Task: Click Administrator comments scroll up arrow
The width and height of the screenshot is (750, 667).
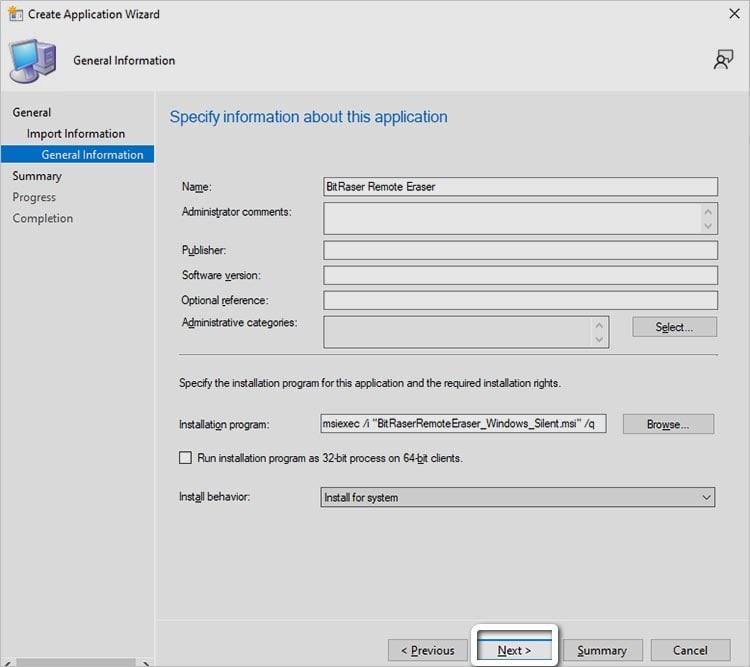Action: 708,211
